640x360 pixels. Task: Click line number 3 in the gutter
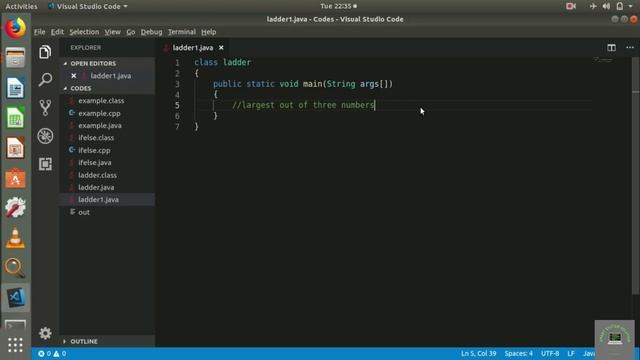tap(177, 84)
